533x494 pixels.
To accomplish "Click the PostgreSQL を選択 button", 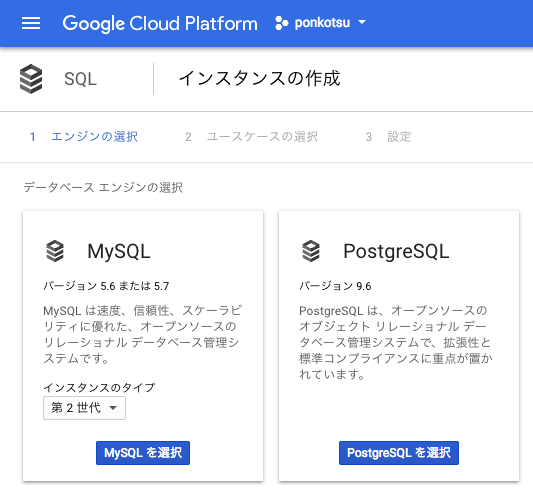I will click(399, 453).
